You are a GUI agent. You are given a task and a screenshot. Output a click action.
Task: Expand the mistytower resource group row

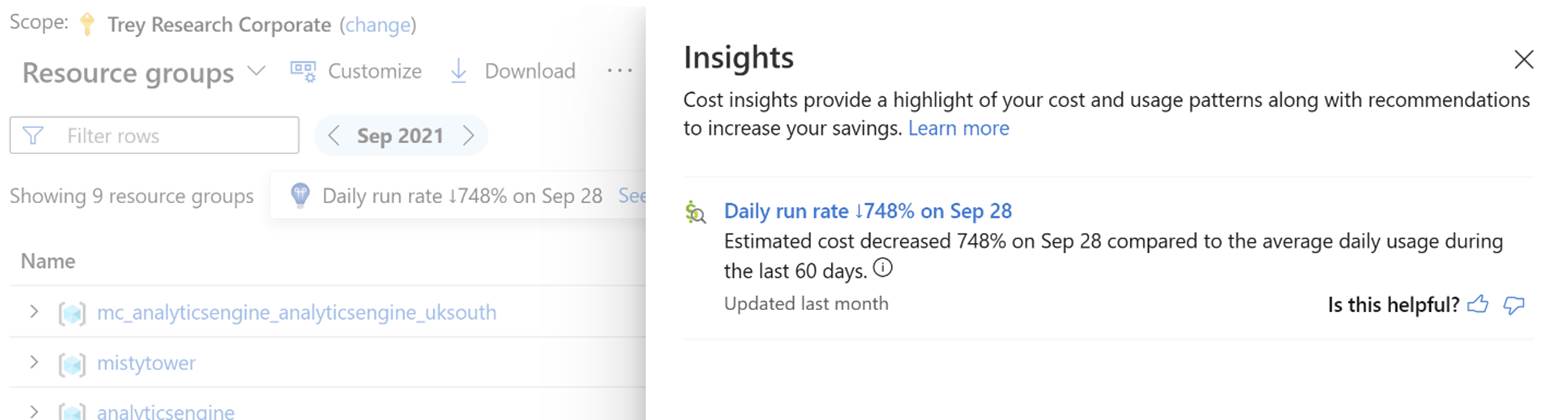(34, 363)
